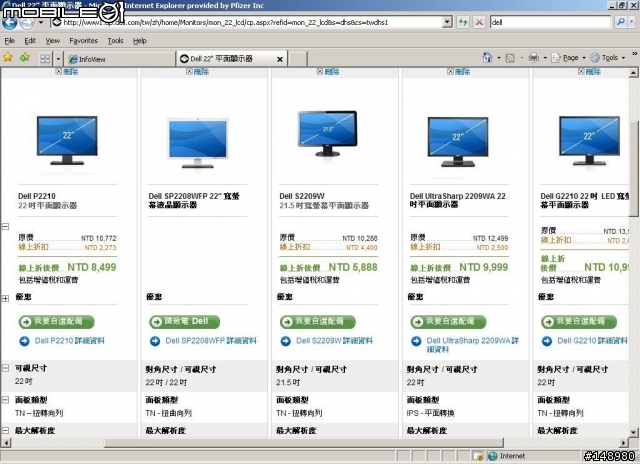Open a new blank tab
The height and width of the screenshot is (464, 640).
point(298,59)
